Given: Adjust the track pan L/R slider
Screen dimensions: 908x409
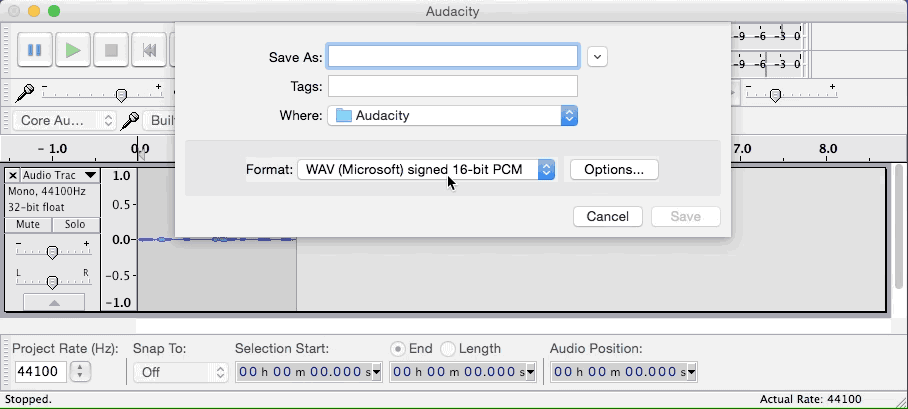Looking at the screenshot, I should (x=53, y=282).
